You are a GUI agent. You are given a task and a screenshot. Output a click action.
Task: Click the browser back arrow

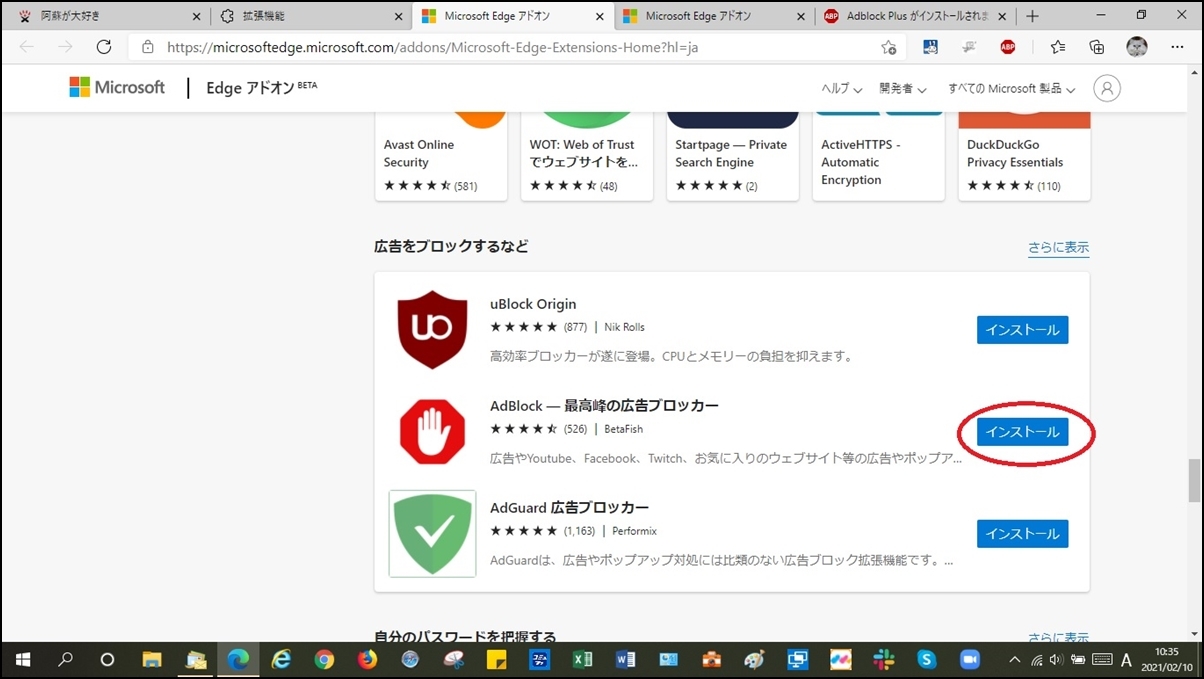click(27, 47)
